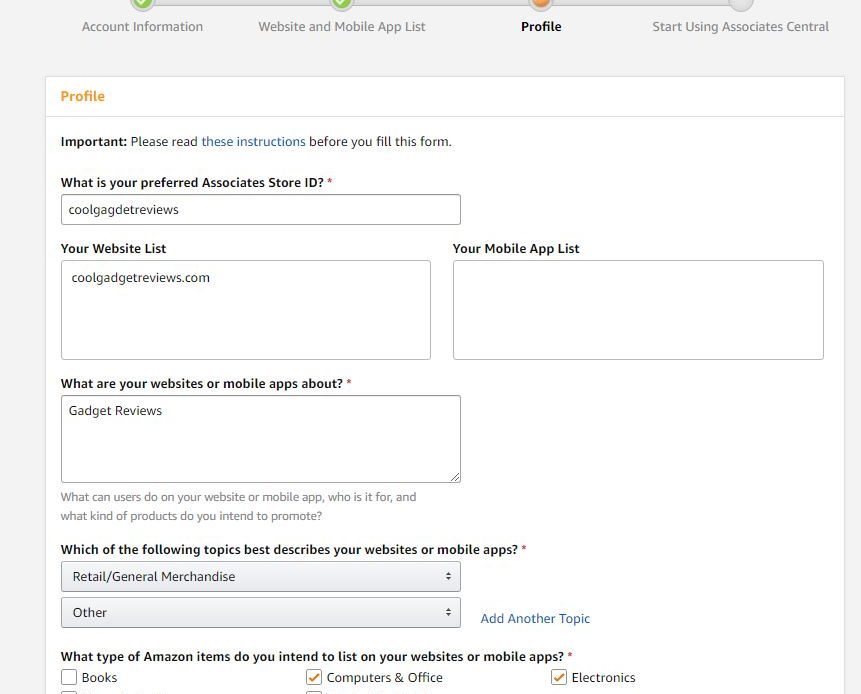The image size is (861, 694).
Task: Click the Start Using Associates Central step label
Action: 740,26
